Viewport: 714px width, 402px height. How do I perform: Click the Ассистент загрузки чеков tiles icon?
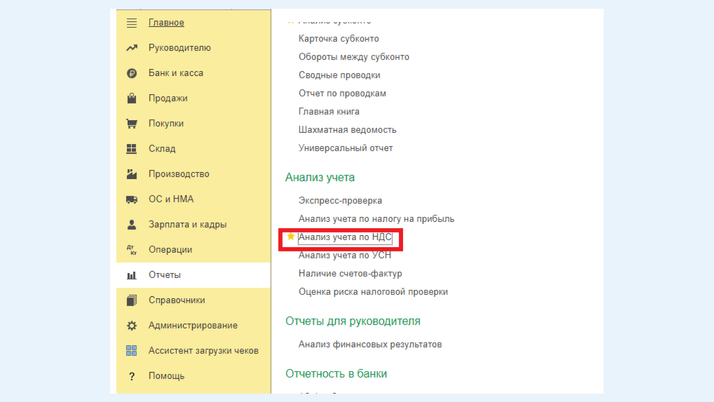(132, 351)
